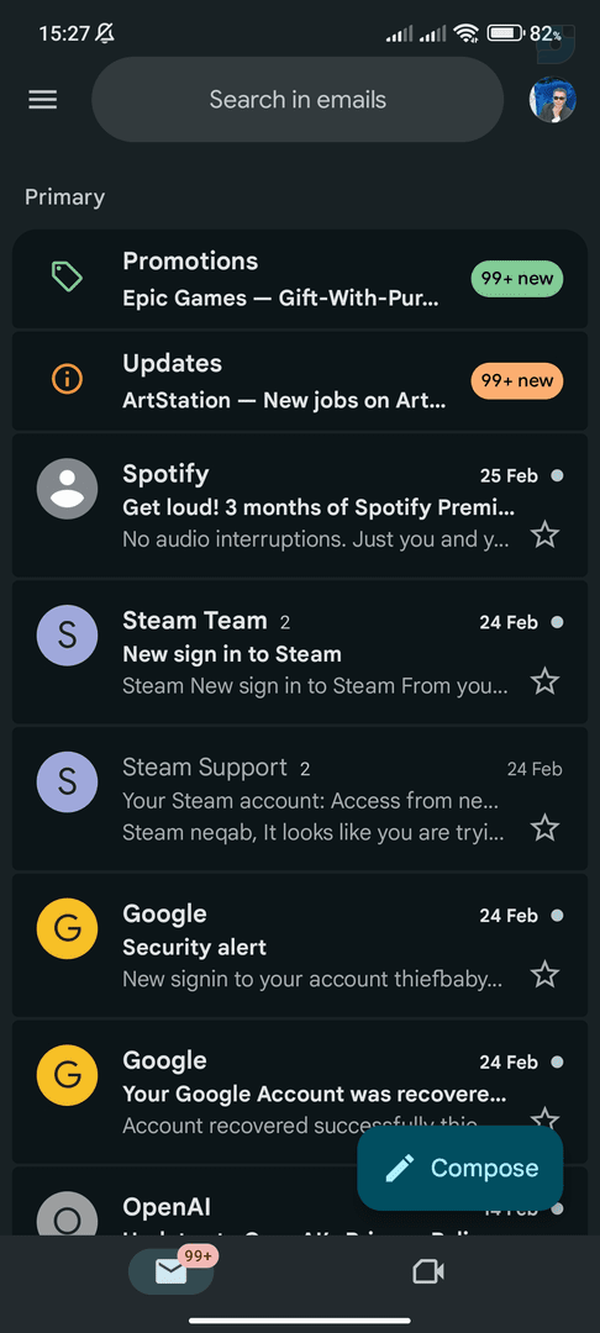Star the Steam Team email
The width and height of the screenshot is (600, 1333).
pos(544,682)
